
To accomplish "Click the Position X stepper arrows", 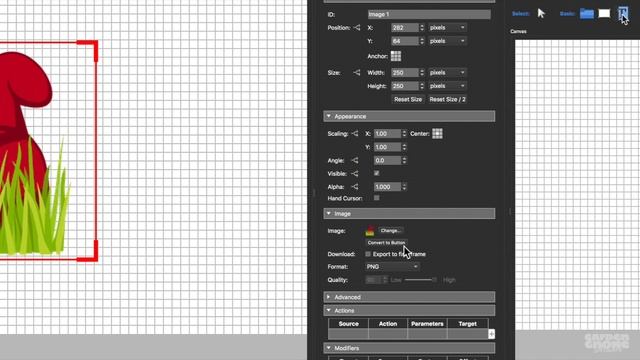I will (x=422, y=28).
